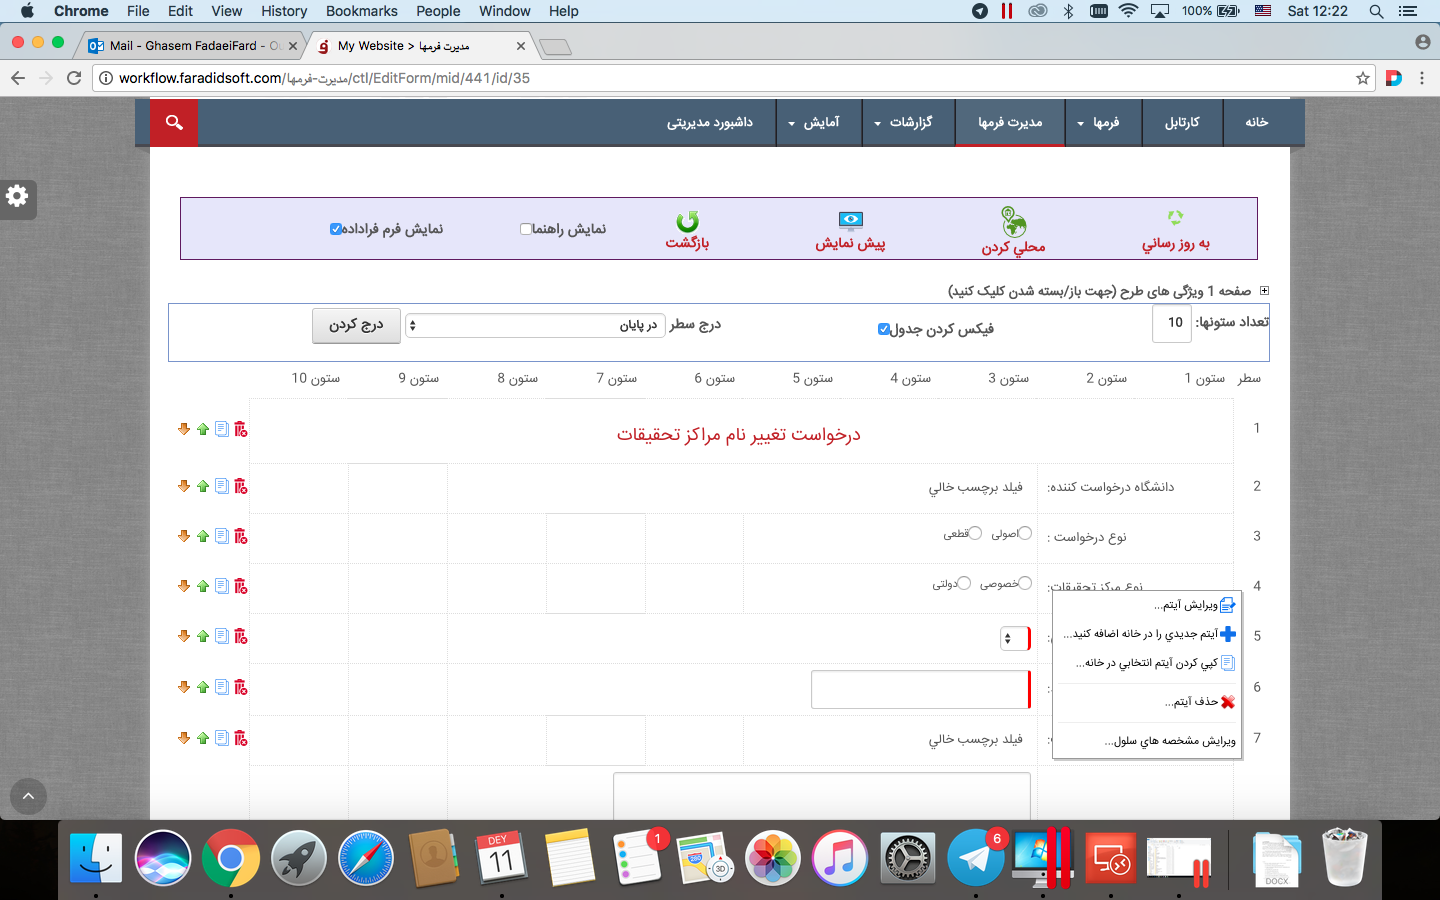Click the محلي كردن globe icon
This screenshot has height=900, width=1440.
[x=1013, y=221]
